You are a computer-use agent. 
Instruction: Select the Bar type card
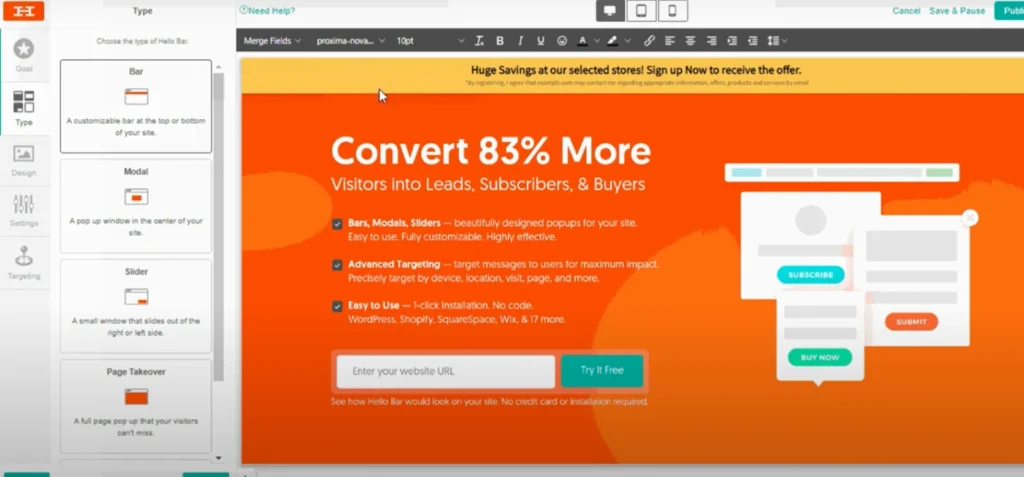point(136,106)
